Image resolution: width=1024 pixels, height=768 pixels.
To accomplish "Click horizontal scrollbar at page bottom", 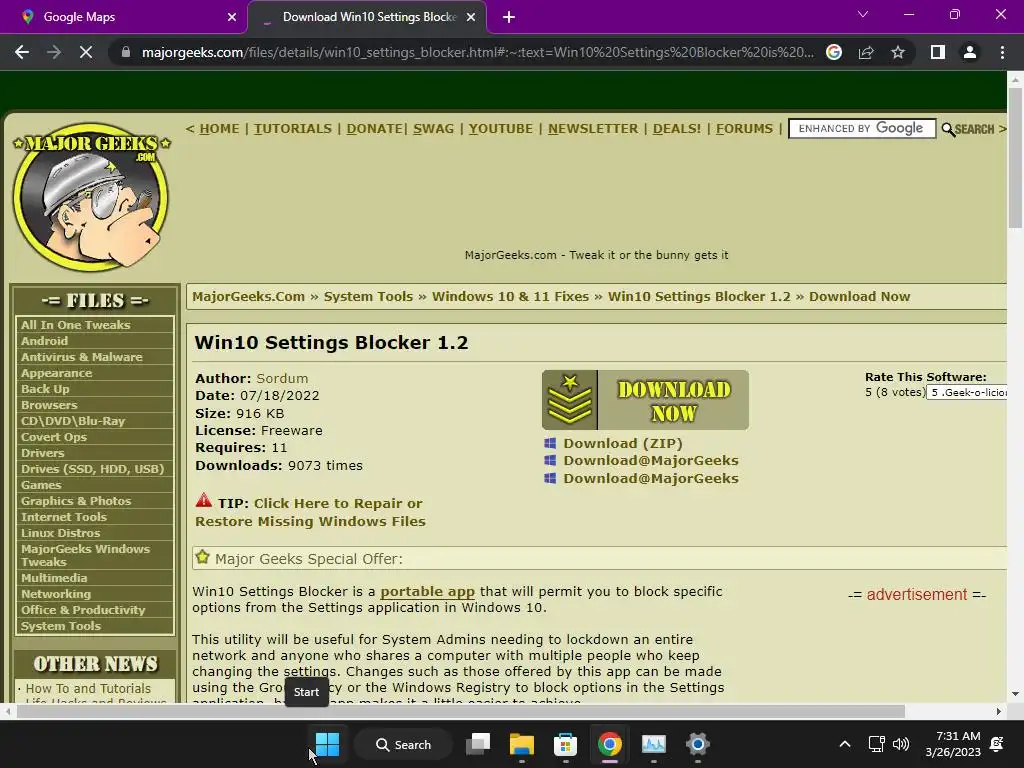I will tap(461, 711).
